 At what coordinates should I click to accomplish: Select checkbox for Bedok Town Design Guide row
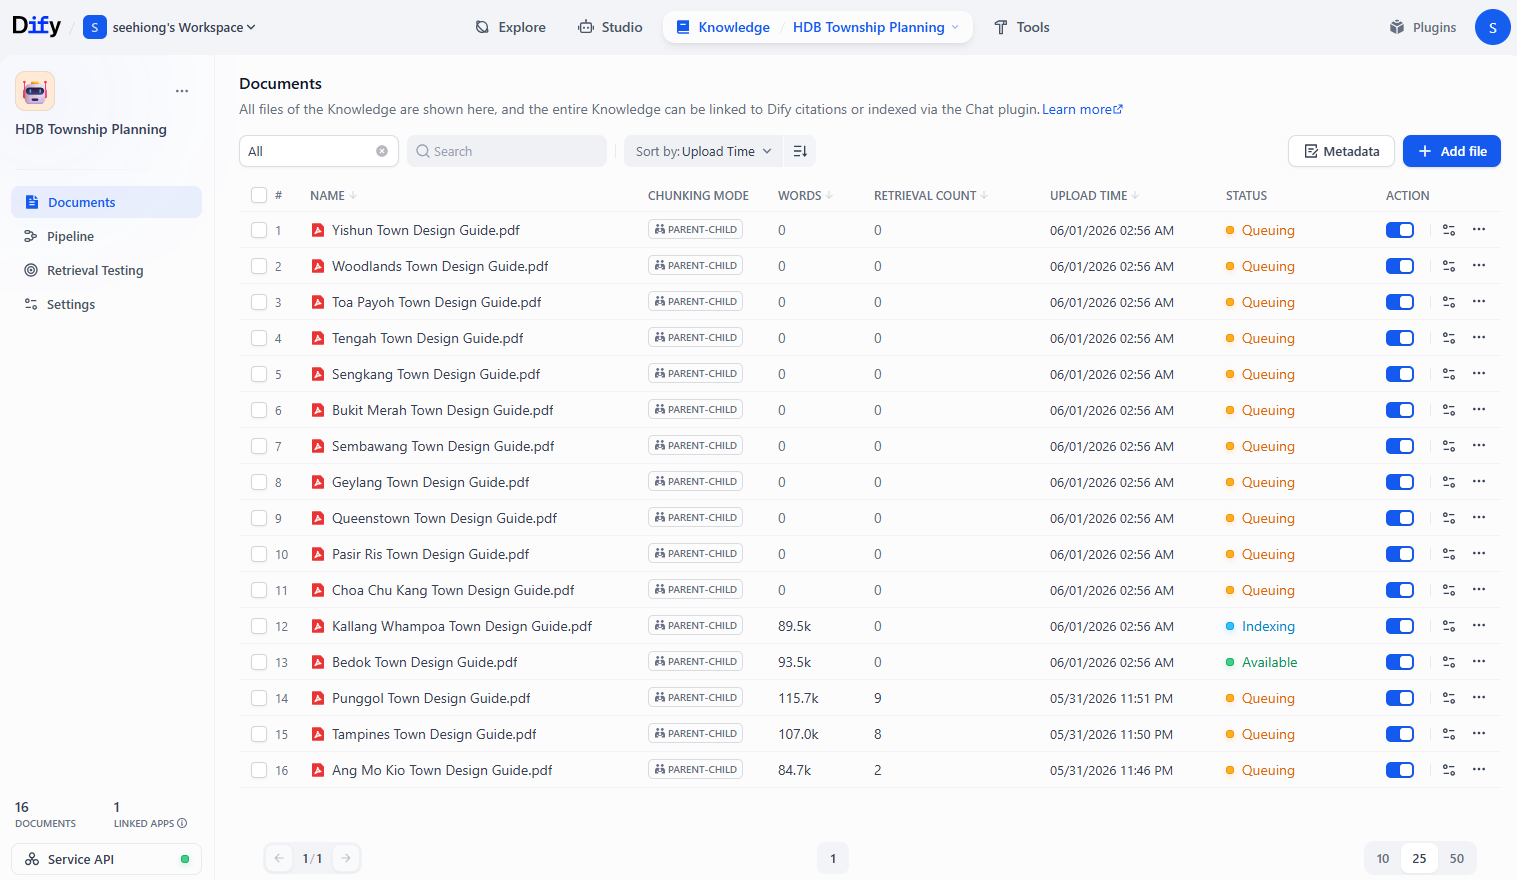pyautogui.click(x=259, y=662)
